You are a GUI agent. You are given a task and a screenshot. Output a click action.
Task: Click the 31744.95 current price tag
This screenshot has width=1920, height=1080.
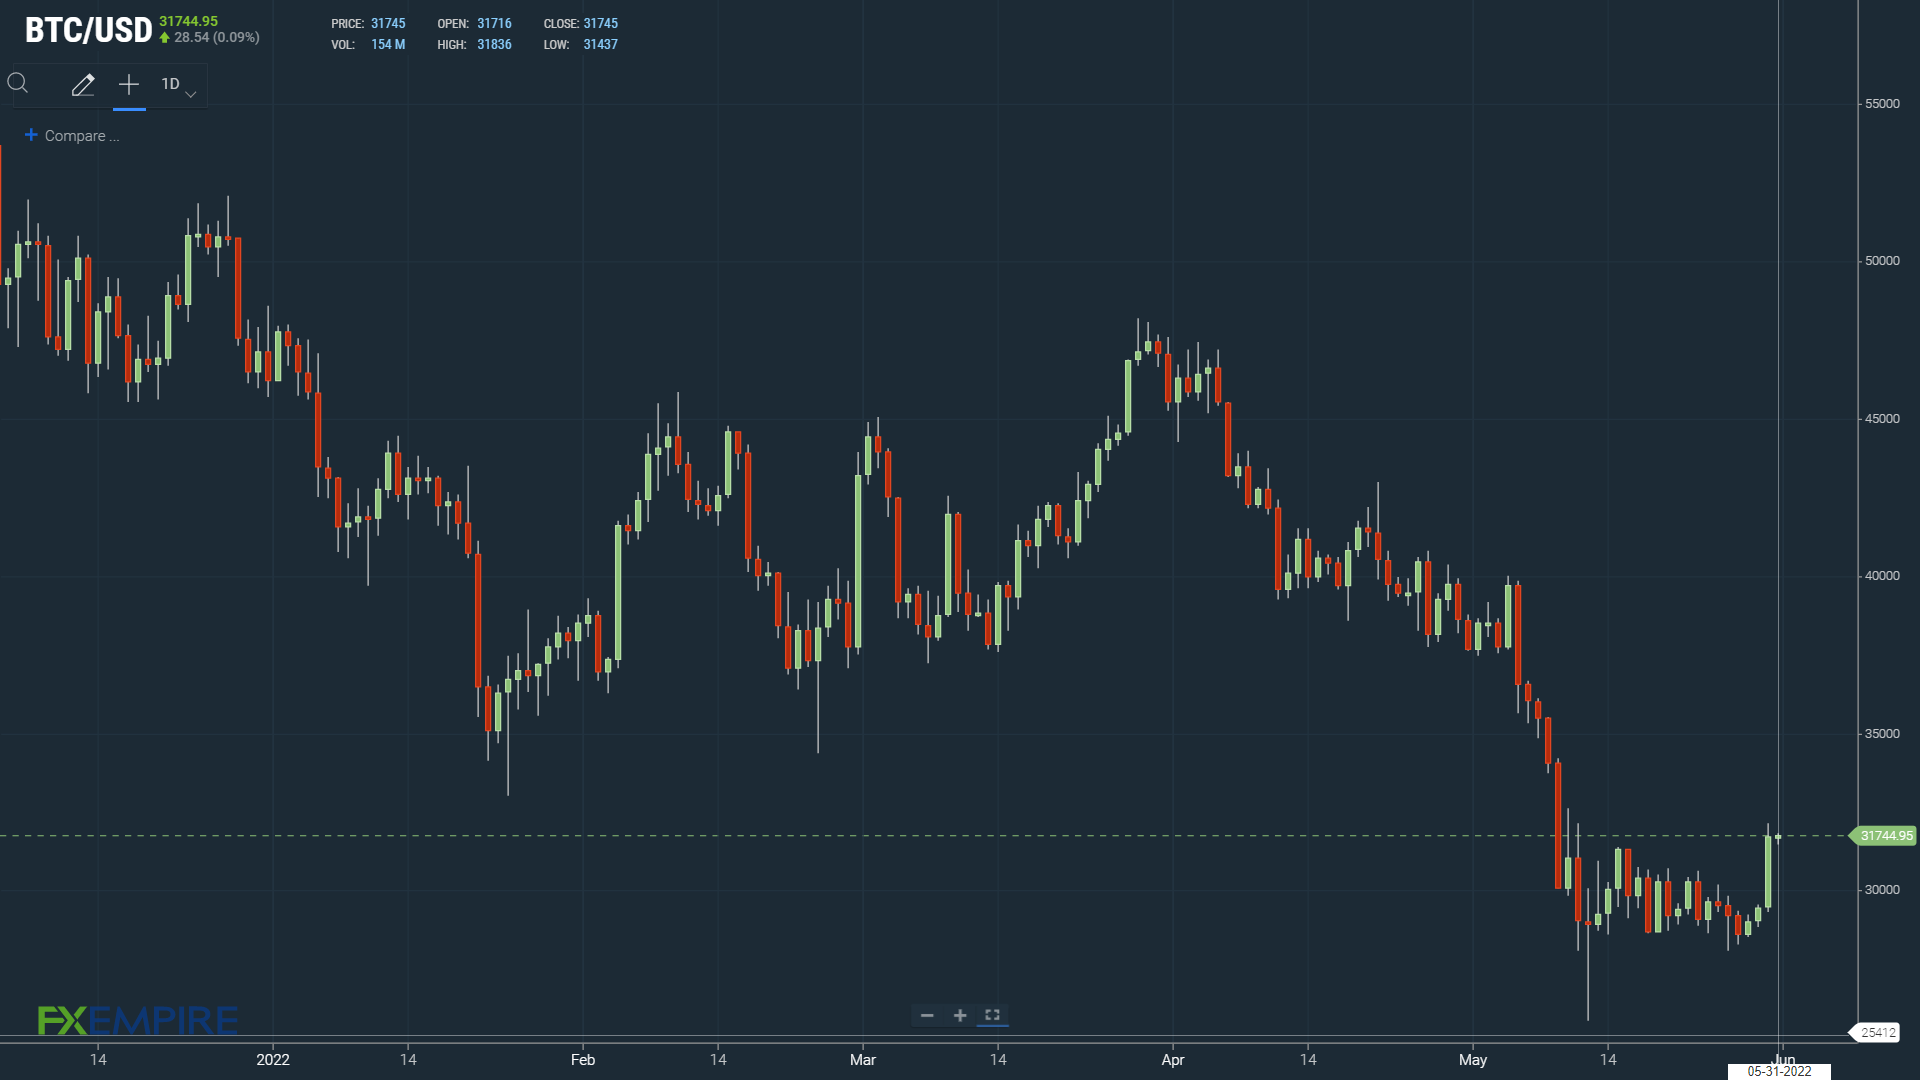(1885, 836)
